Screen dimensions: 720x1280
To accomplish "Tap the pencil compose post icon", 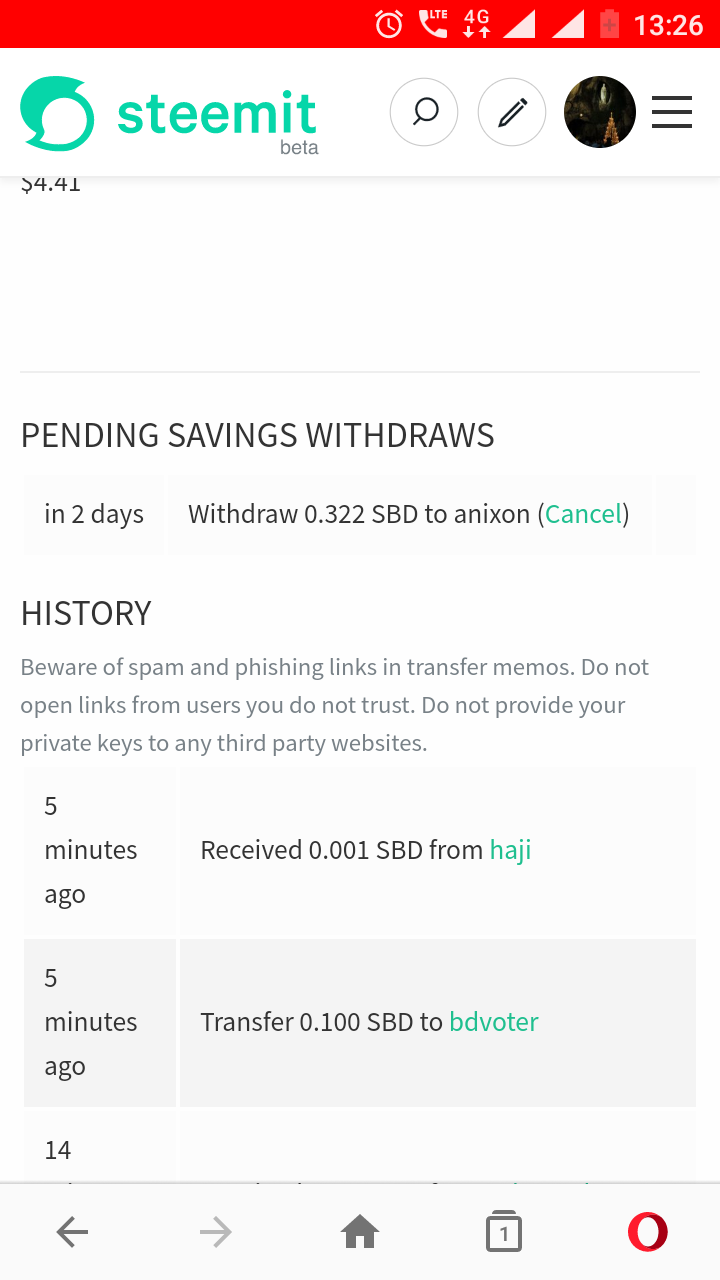I will pyautogui.click(x=512, y=112).
